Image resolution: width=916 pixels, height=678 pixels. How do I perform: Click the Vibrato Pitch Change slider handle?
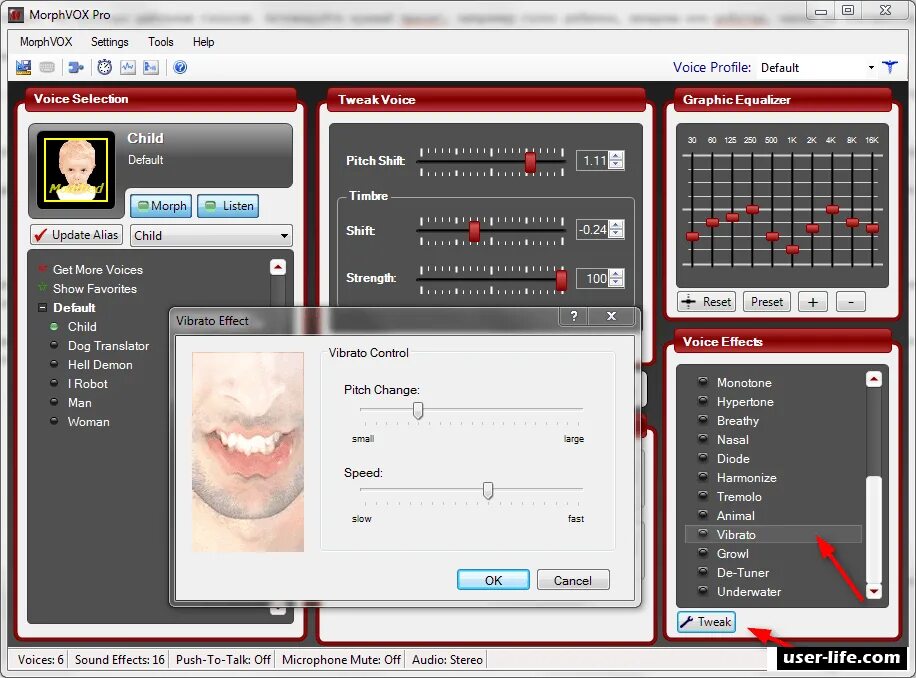[x=418, y=411]
